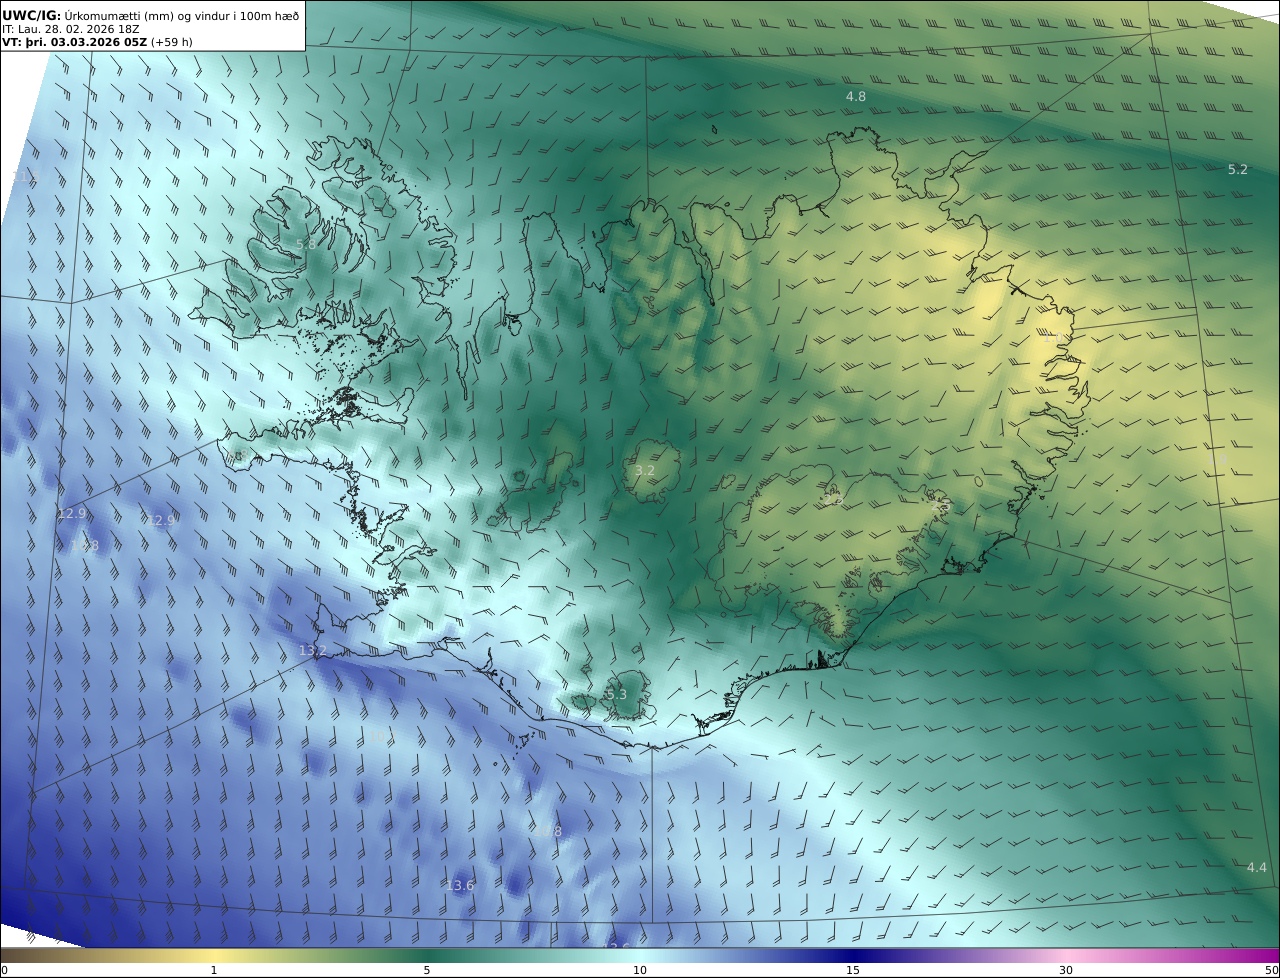Click the colour scale tick label 5
This screenshot has width=1280, height=978.
pyautogui.click(x=427, y=970)
